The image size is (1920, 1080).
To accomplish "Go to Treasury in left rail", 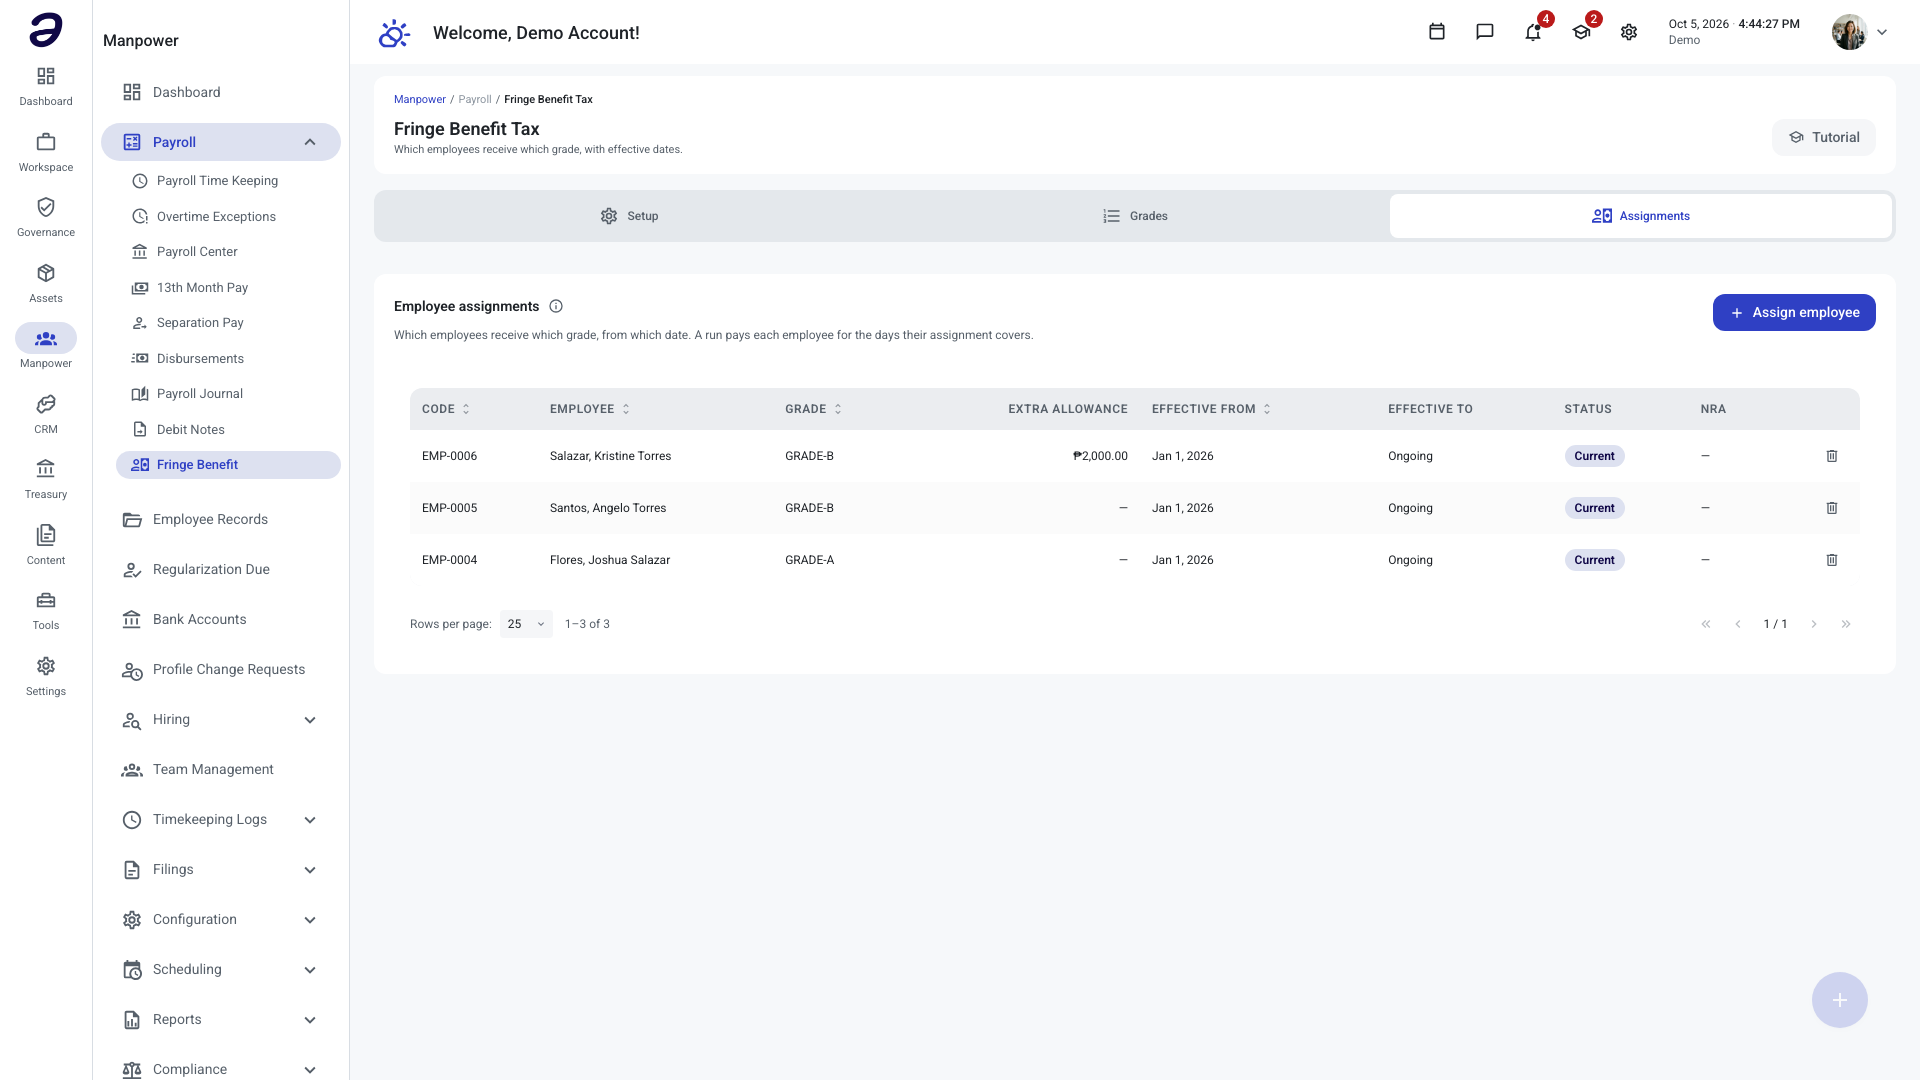I will 46,479.
